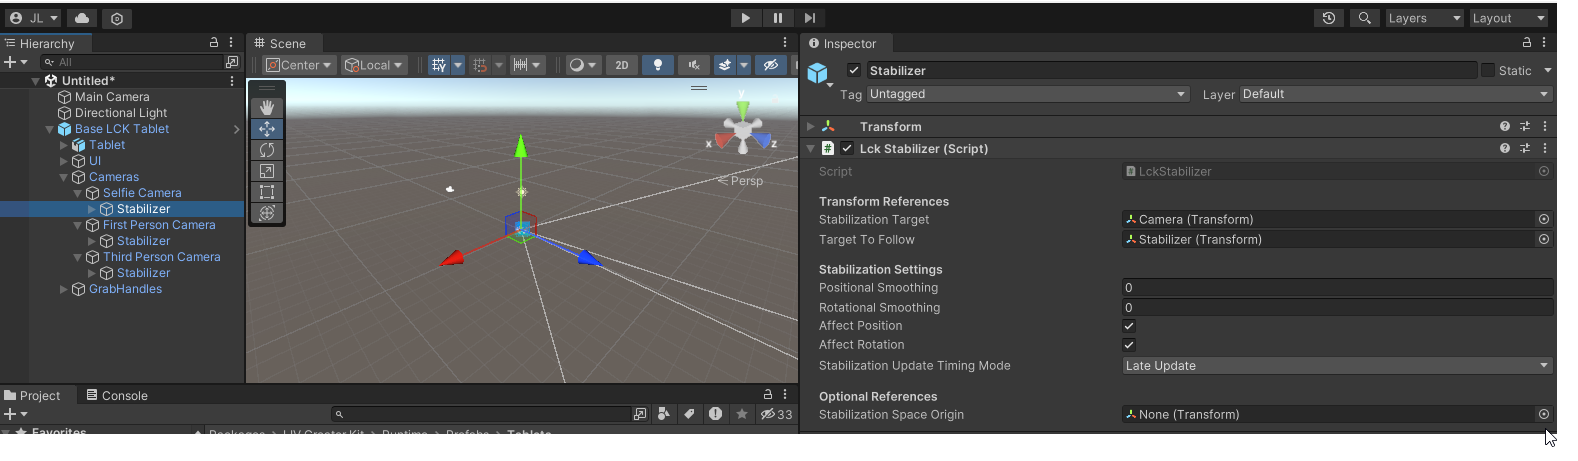Select the Scene tab
Image resolution: width=1578 pixels, height=461 pixels.
coord(280,43)
